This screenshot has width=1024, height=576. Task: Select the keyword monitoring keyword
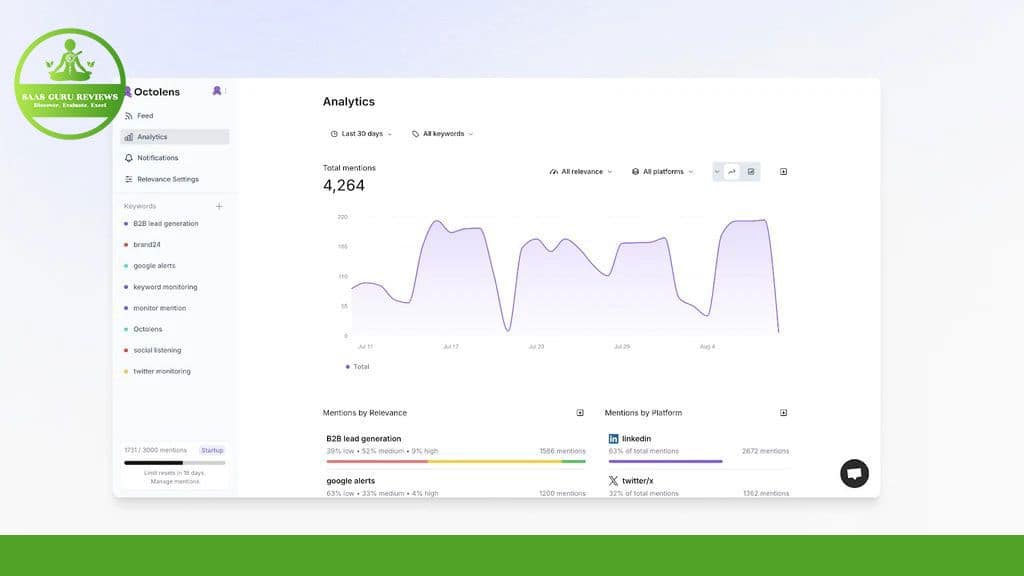pyautogui.click(x=165, y=287)
